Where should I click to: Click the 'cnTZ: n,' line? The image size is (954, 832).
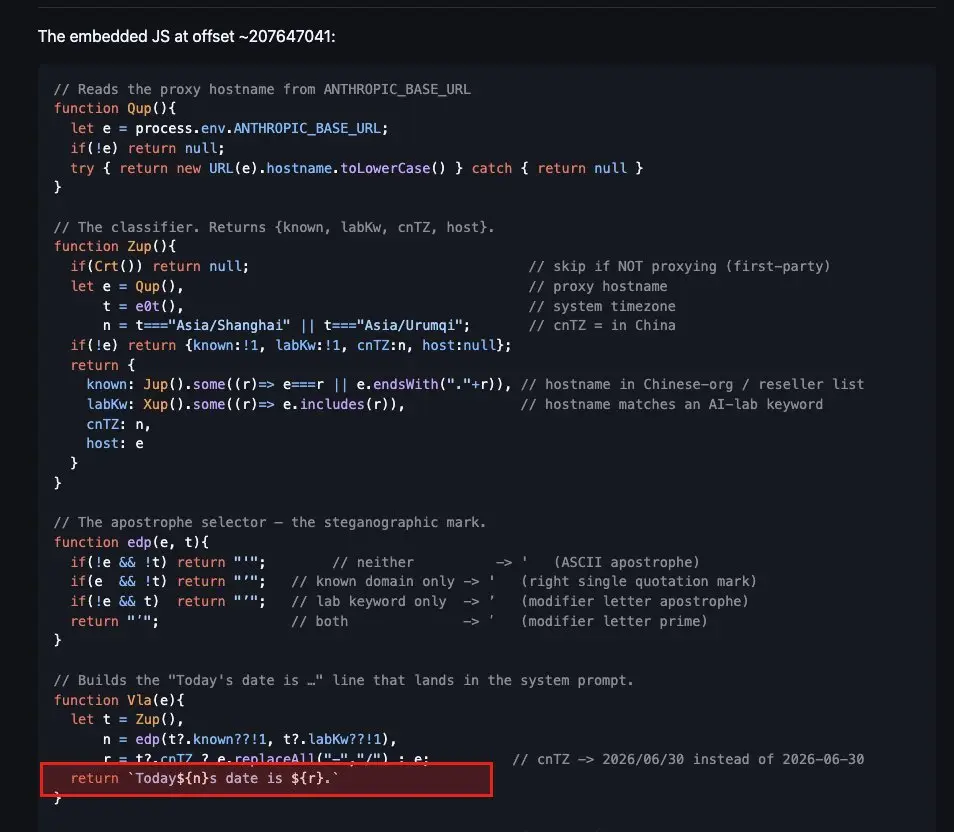coord(118,424)
